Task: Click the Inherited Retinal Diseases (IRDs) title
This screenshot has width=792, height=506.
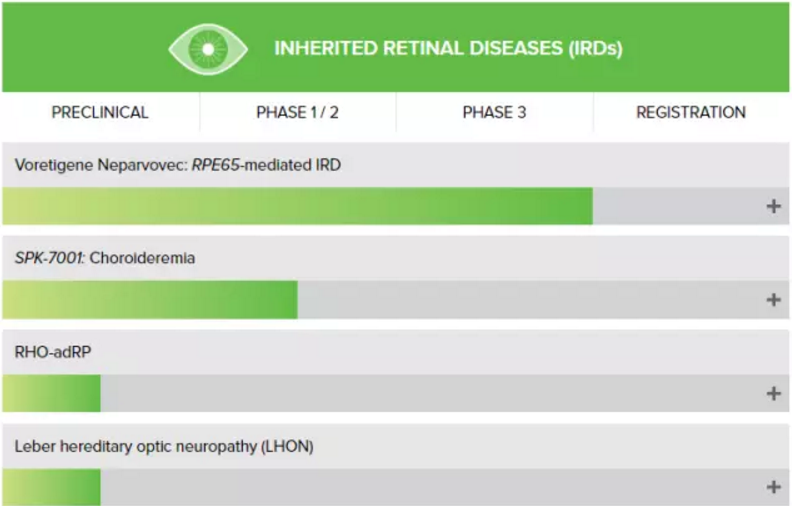Action: tap(449, 48)
